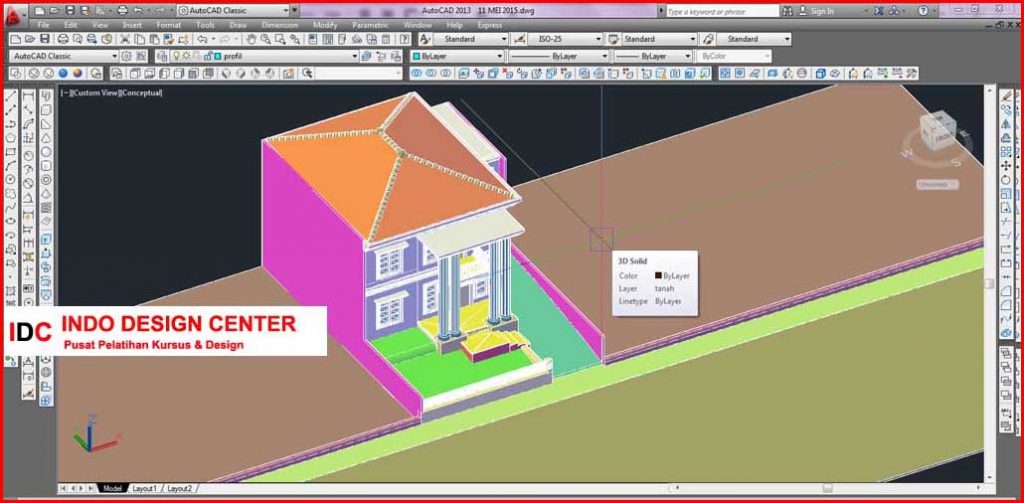Screen dimensions: 1024x503
Task: Click the Custom View viewport label
Action: [x=95, y=93]
